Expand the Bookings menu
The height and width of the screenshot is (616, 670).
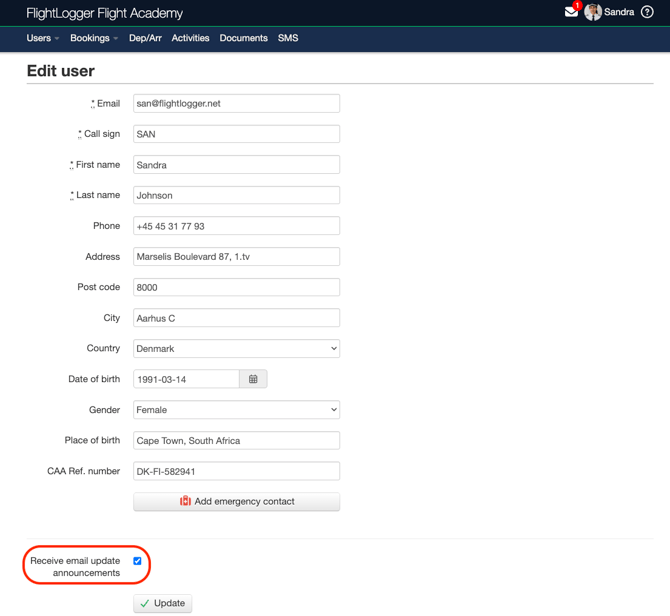(x=94, y=38)
